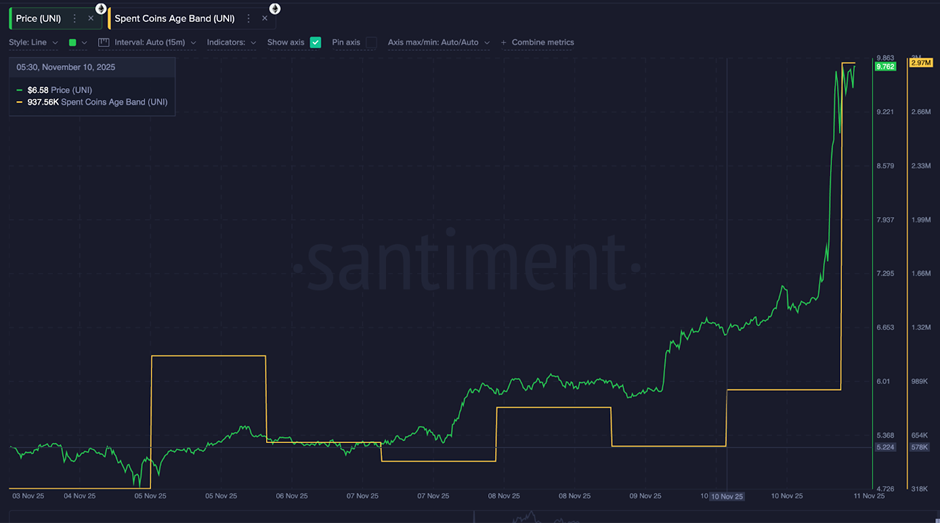Click the yellow 2.97M axis value label
Viewport: 940px width, 523px height.
point(919,64)
